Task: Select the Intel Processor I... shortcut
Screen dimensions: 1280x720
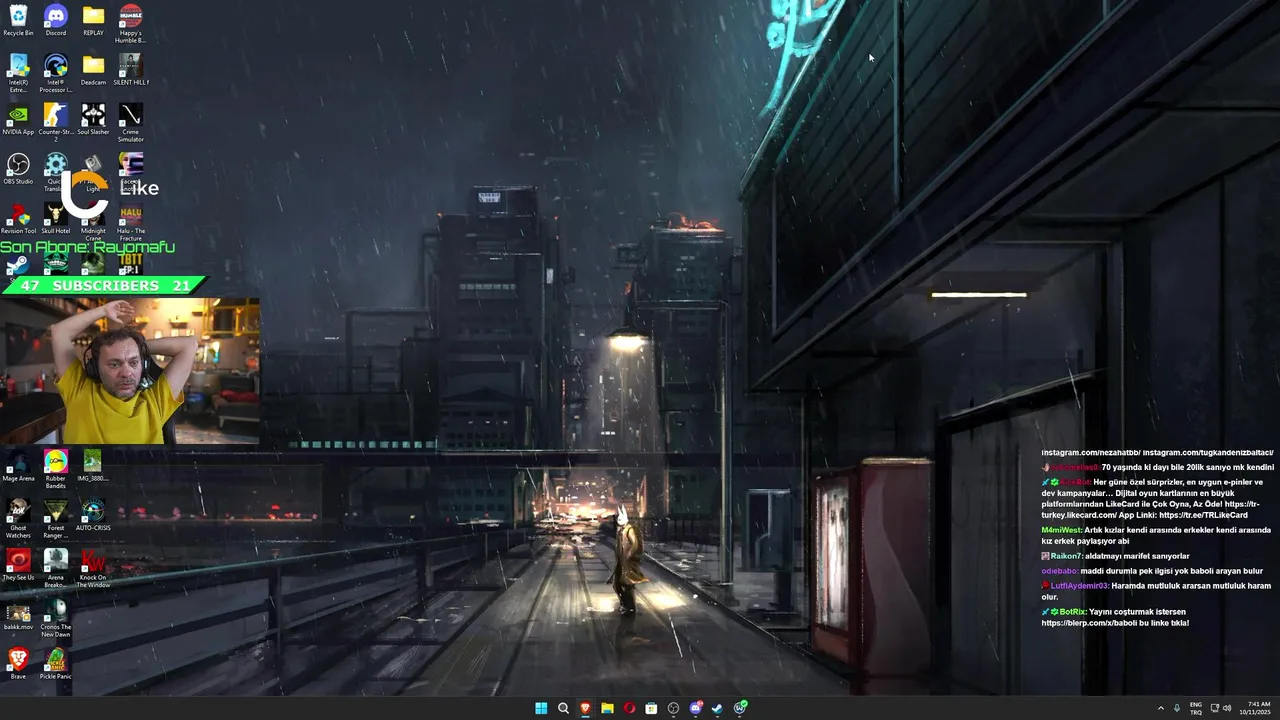Action: tap(56, 73)
